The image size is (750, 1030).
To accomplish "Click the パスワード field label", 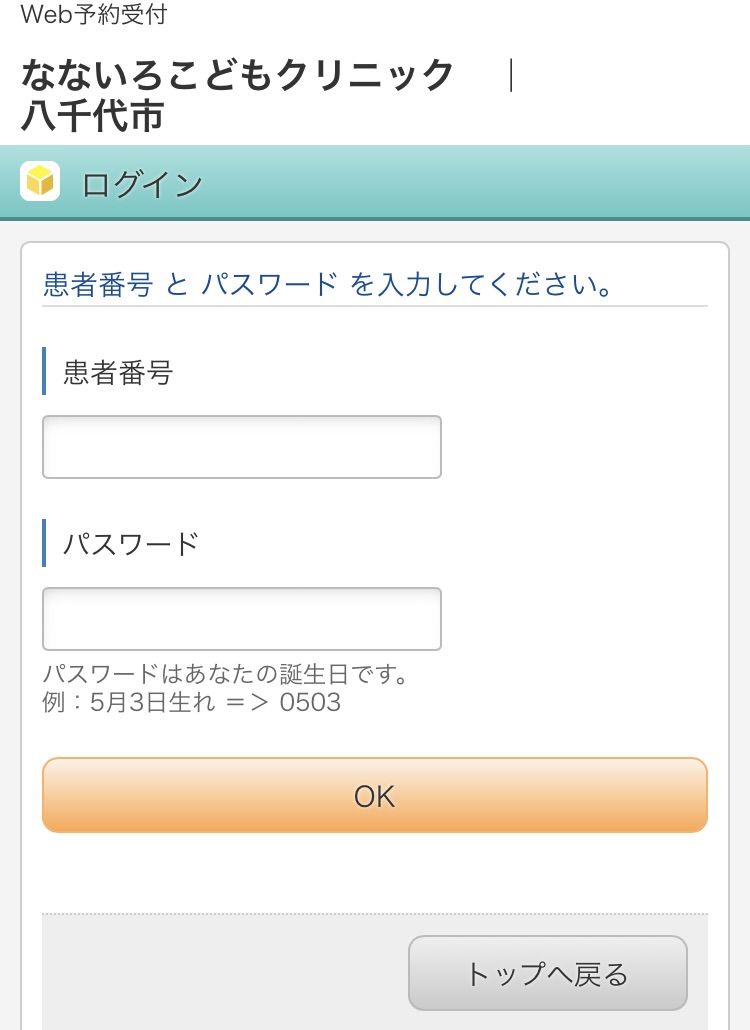I will pyautogui.click(x=131, y=544).
